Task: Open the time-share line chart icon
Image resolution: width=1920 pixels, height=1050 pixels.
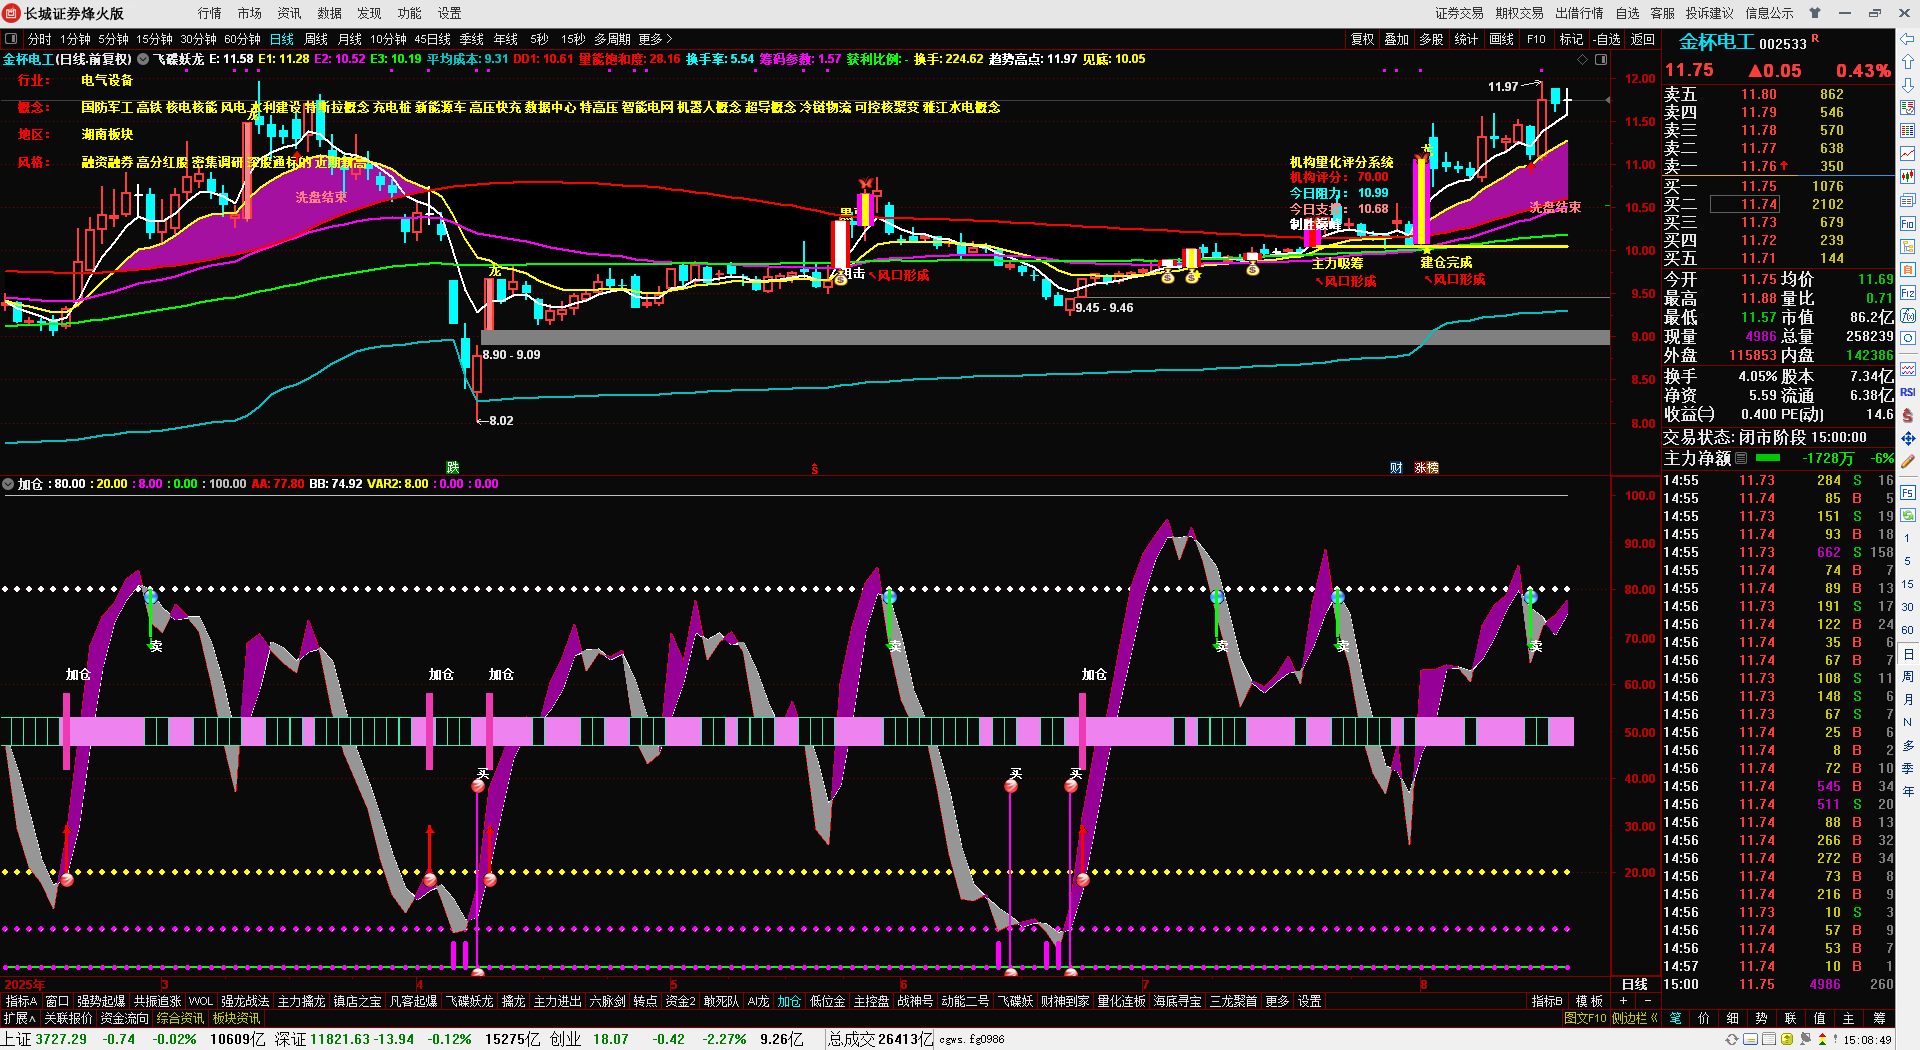Action: [1908, 154]
